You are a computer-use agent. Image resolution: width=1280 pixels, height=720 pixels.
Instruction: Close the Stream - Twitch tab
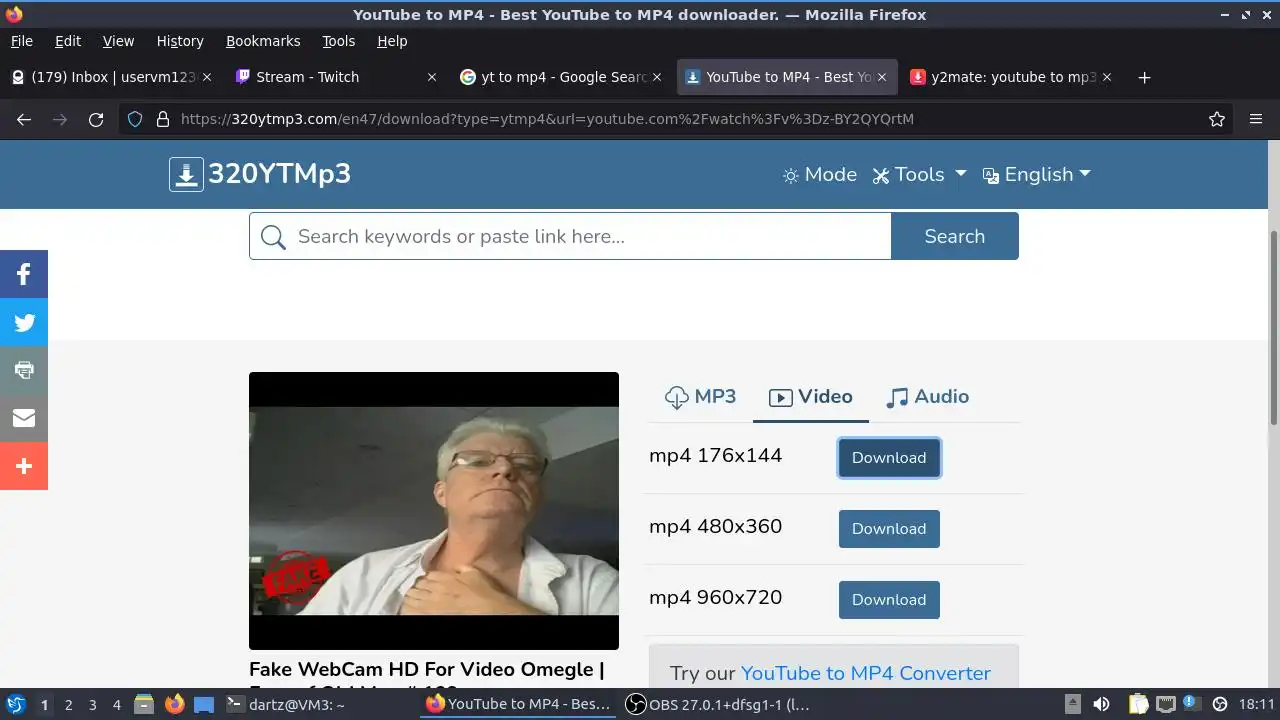(432, 77)
